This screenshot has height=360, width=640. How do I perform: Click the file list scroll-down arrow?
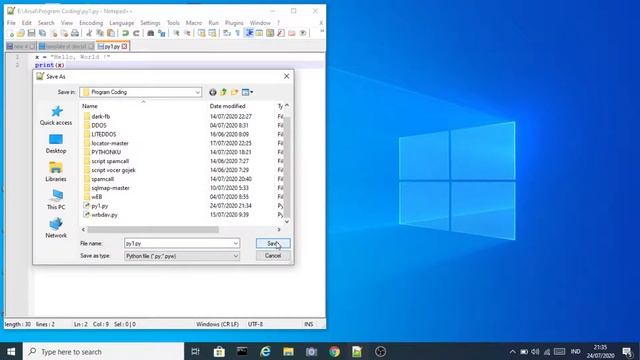[287, 222]
